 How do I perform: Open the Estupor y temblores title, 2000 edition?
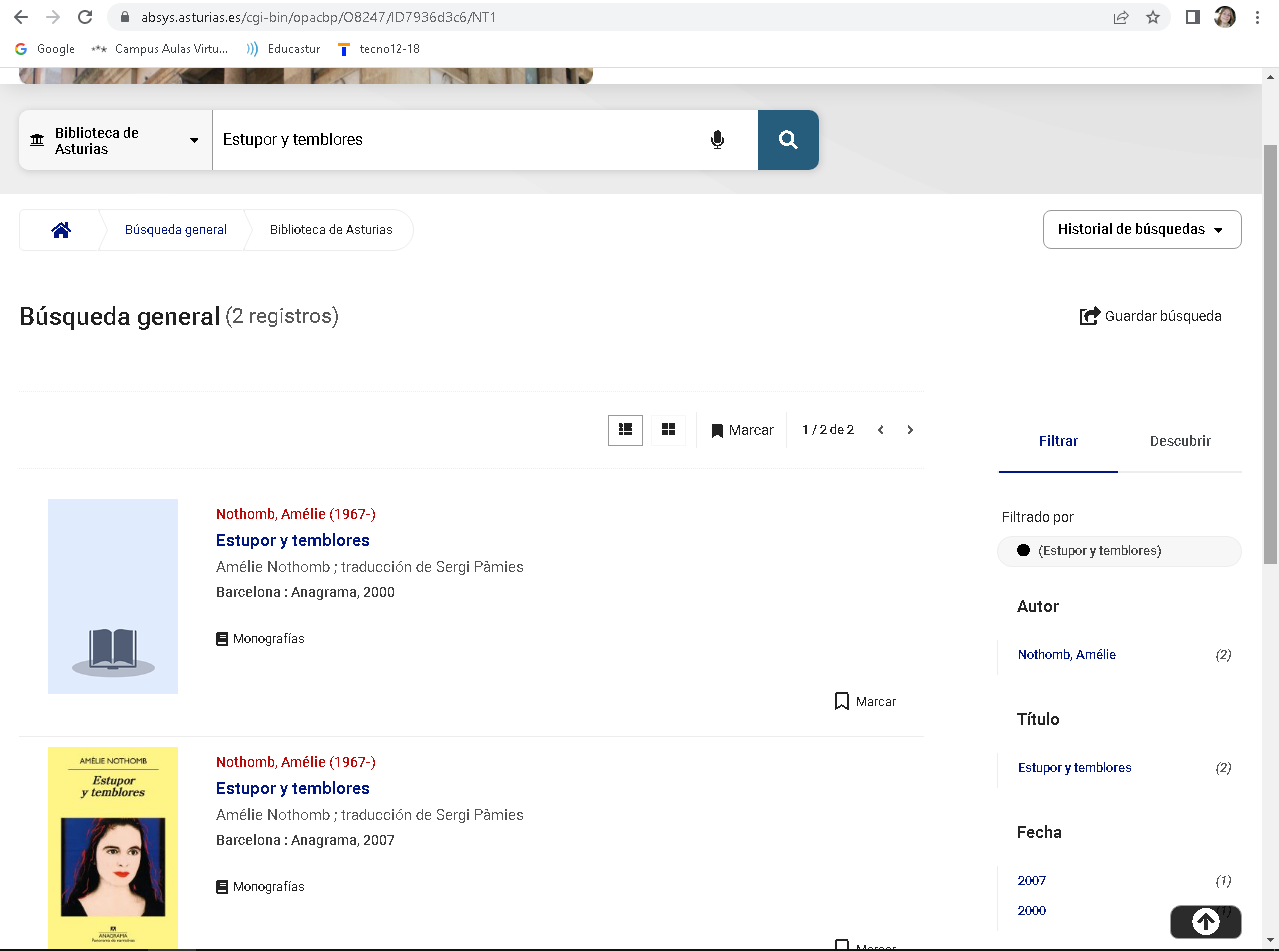click(x=293, y=540)
